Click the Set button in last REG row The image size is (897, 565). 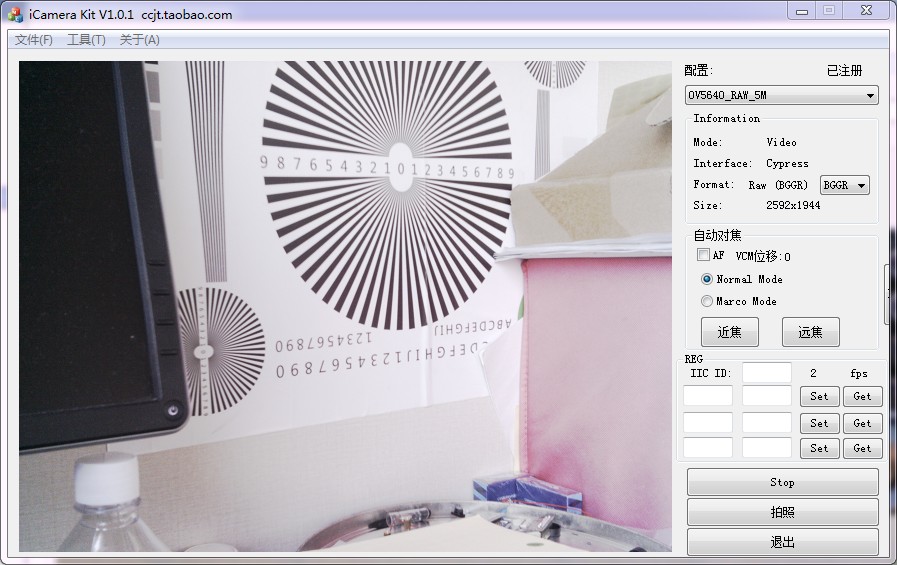[819, 449]
